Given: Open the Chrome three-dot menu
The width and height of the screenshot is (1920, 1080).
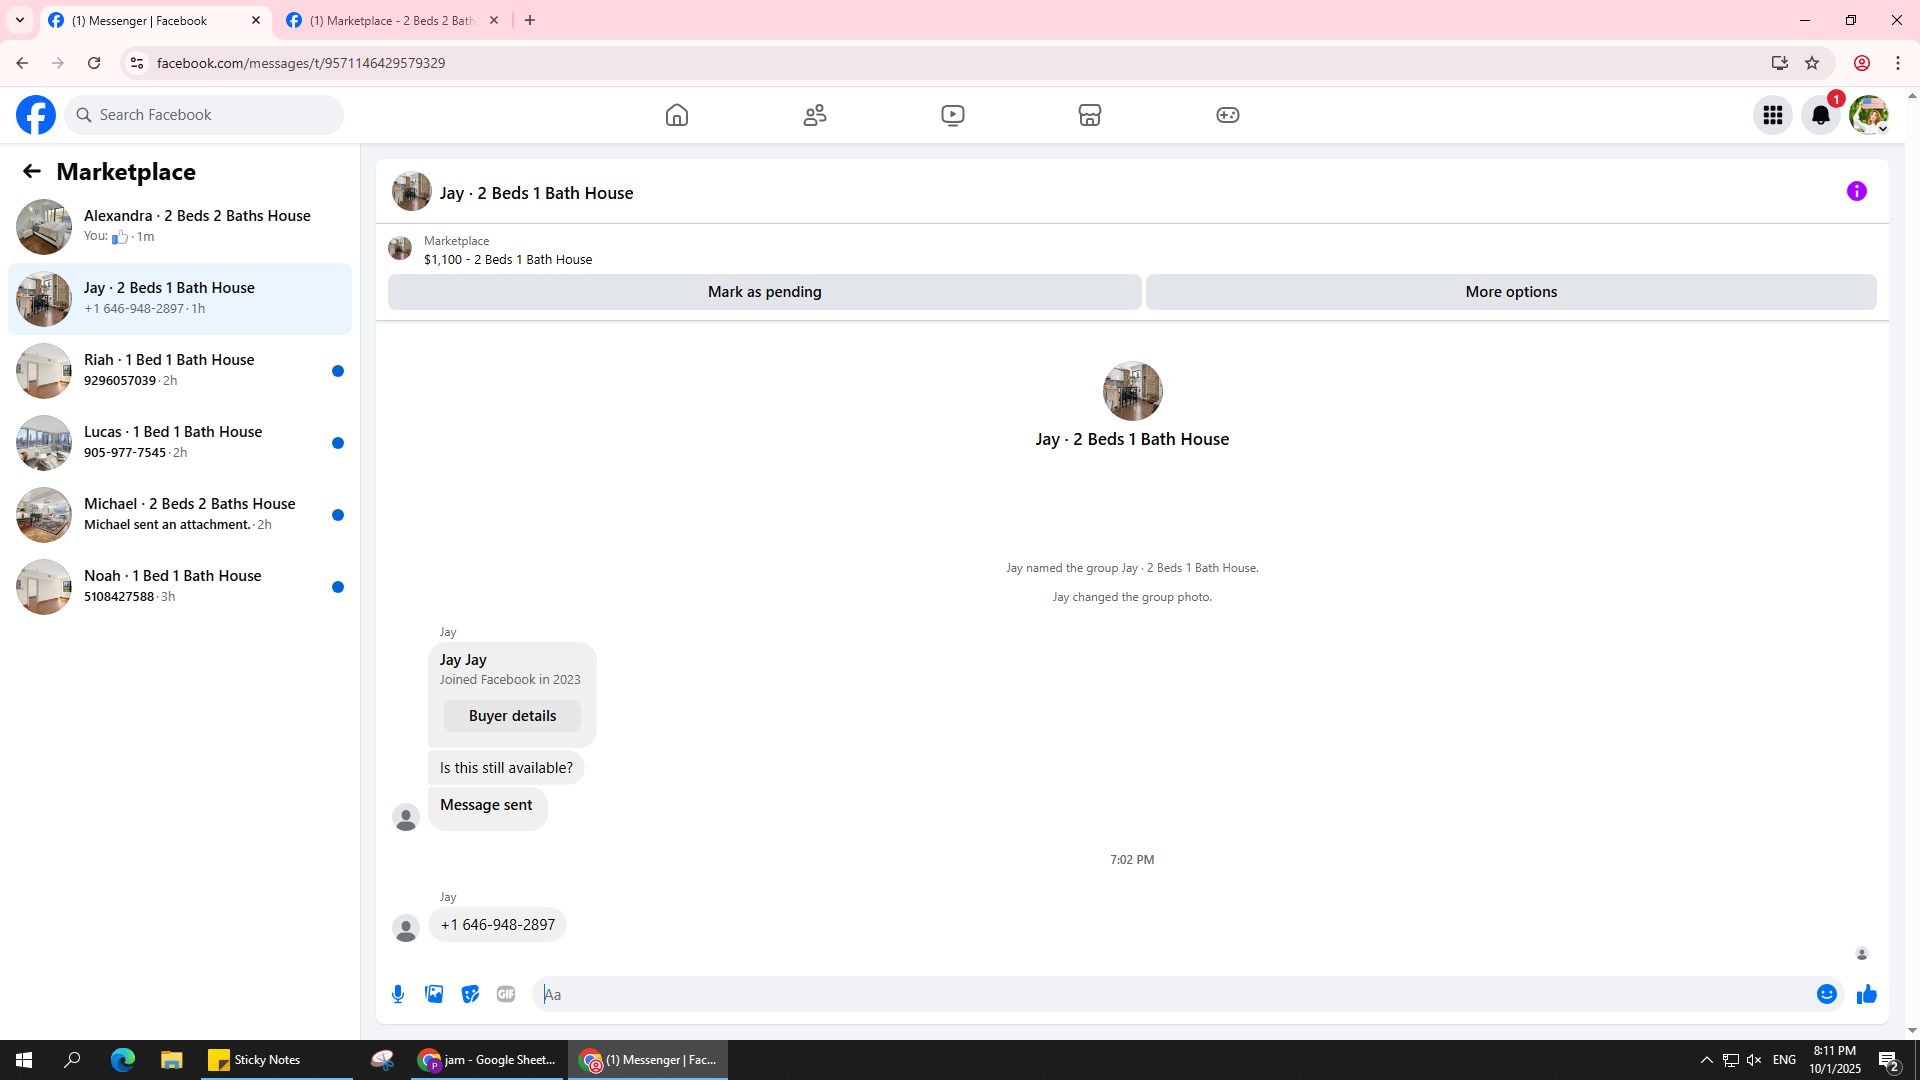Looking at the screenshot, I should click(1898, 63).
